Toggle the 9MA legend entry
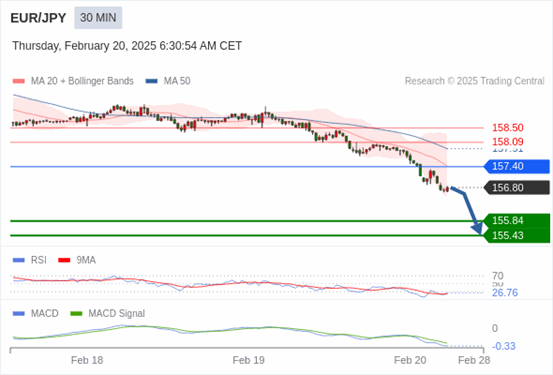The width and height of the screenshot is (553, 375). point(77,260)
